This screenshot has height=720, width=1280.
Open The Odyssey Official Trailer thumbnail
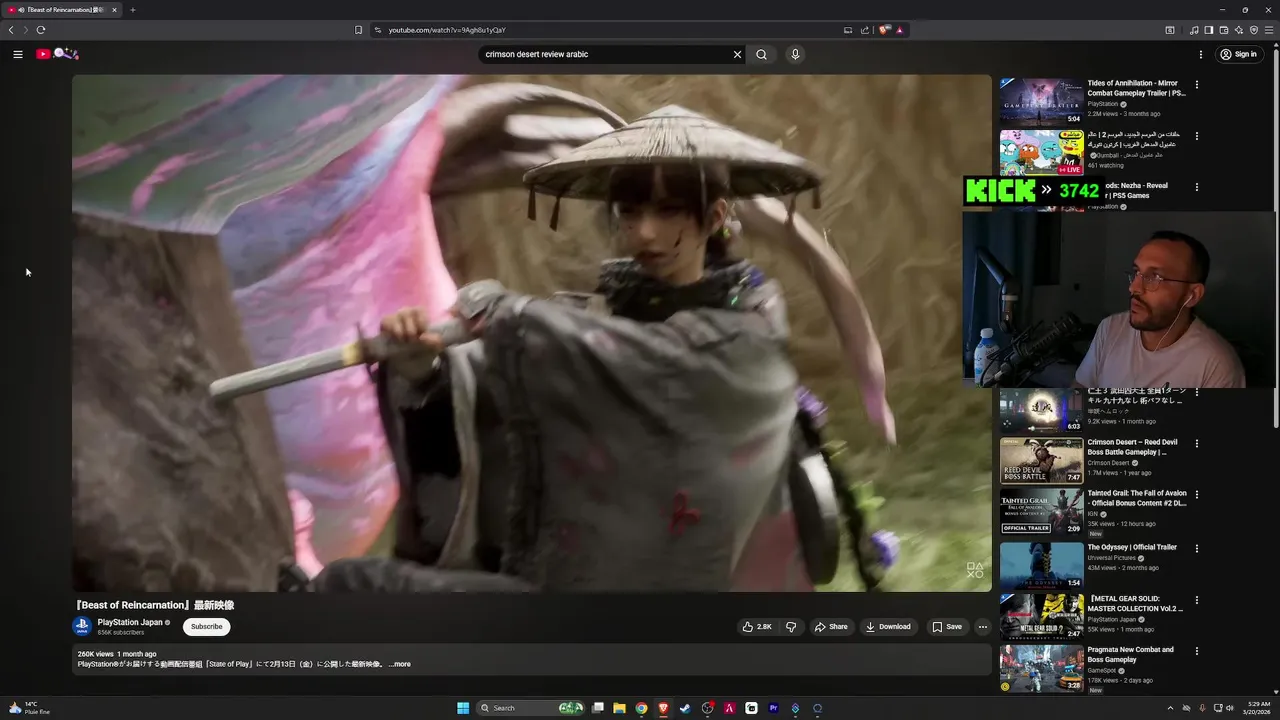[1041, 565]
